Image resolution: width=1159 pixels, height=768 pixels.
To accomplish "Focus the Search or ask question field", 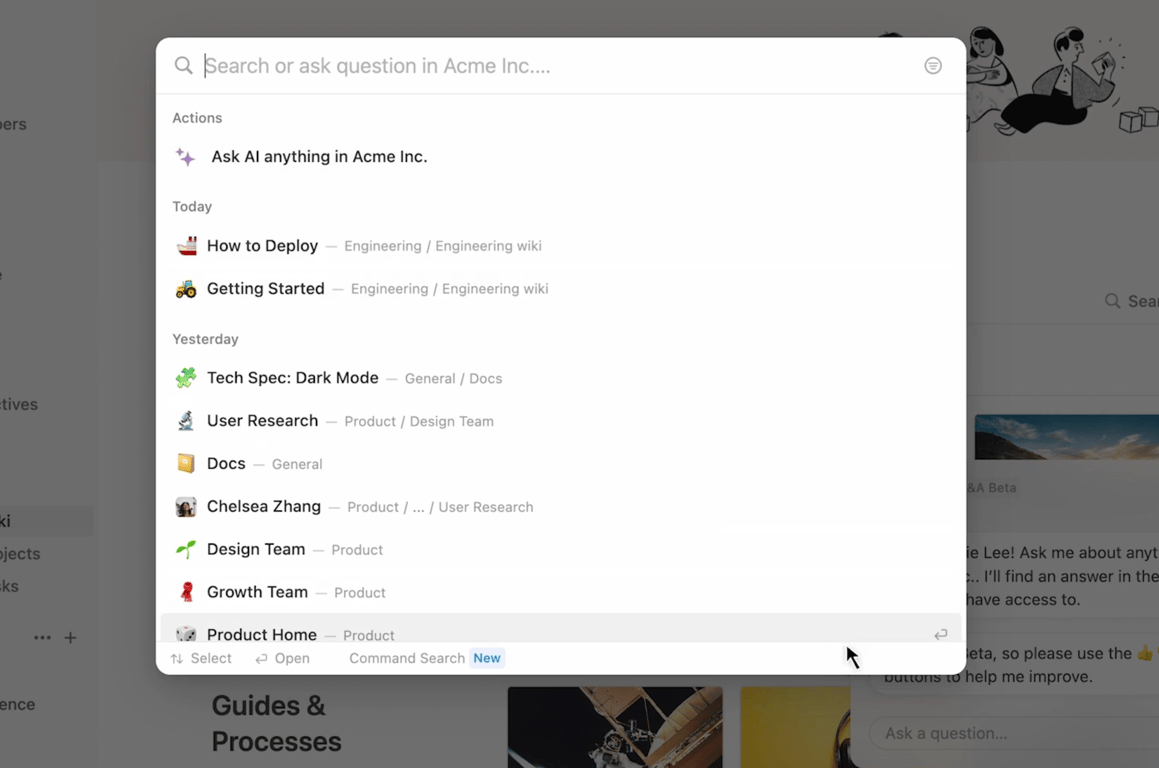I will click(560, 66).
